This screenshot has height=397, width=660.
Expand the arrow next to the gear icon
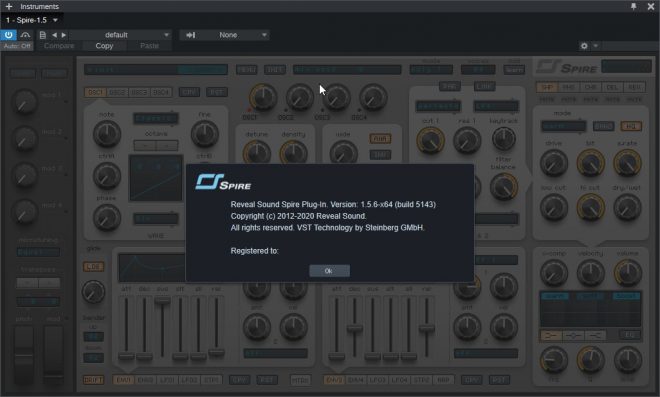pos(596,45)
